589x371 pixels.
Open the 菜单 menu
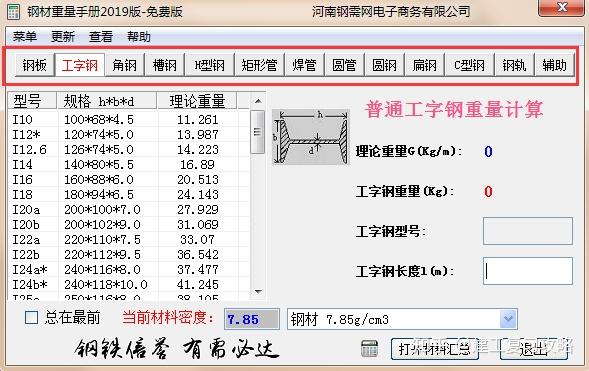(x=25, y=37)
